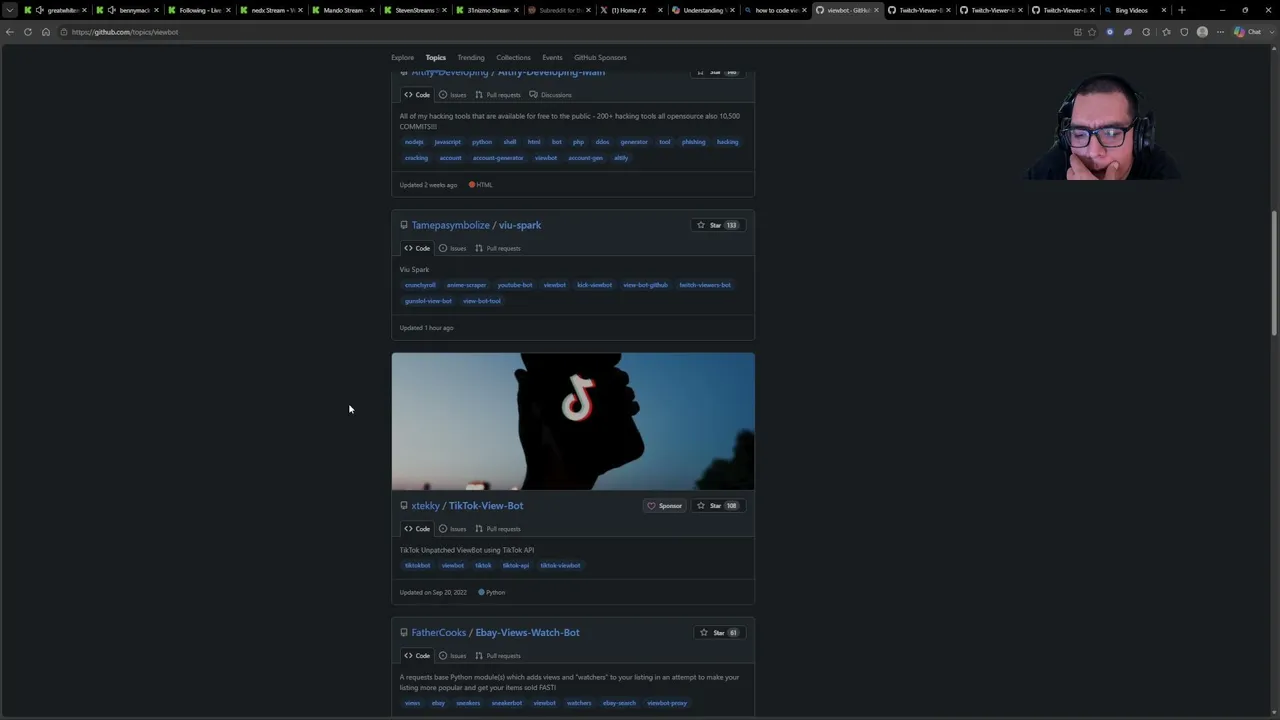
Task: Open the Events navigation link
Action: [552, 57]
